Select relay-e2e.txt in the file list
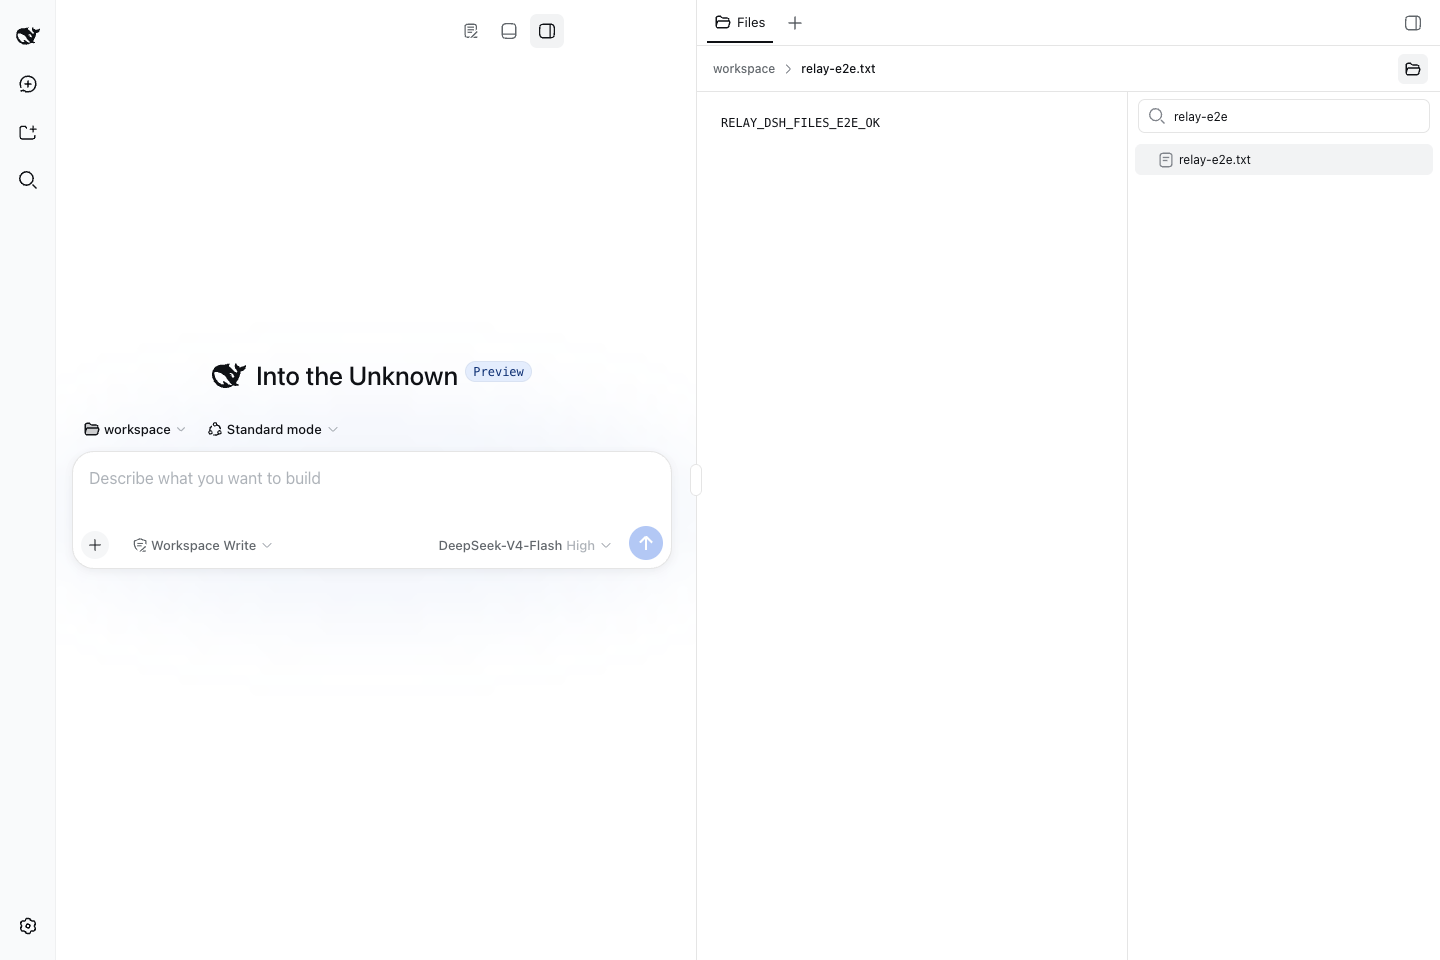This screenshot has width=1440, height=960. [1284, 160]
